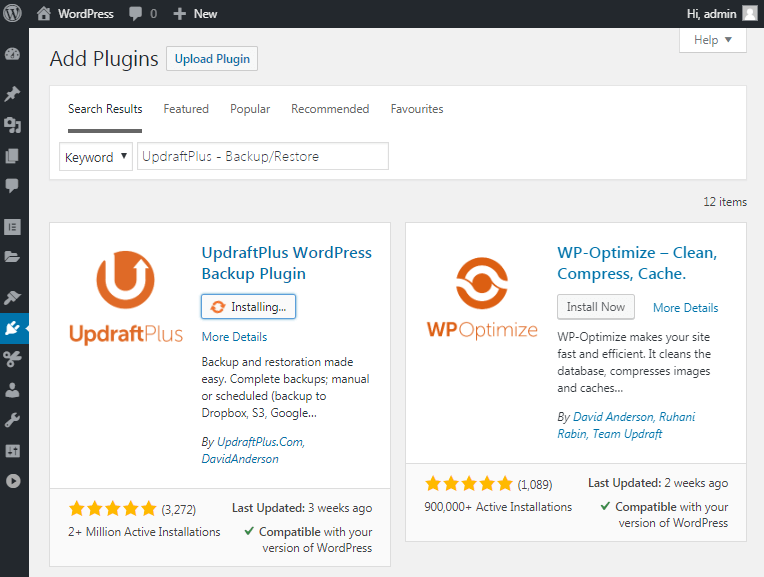Screen dimensions: 764x577
Task: Open Settings sliders sidebar icon
Action: [12, 451]
